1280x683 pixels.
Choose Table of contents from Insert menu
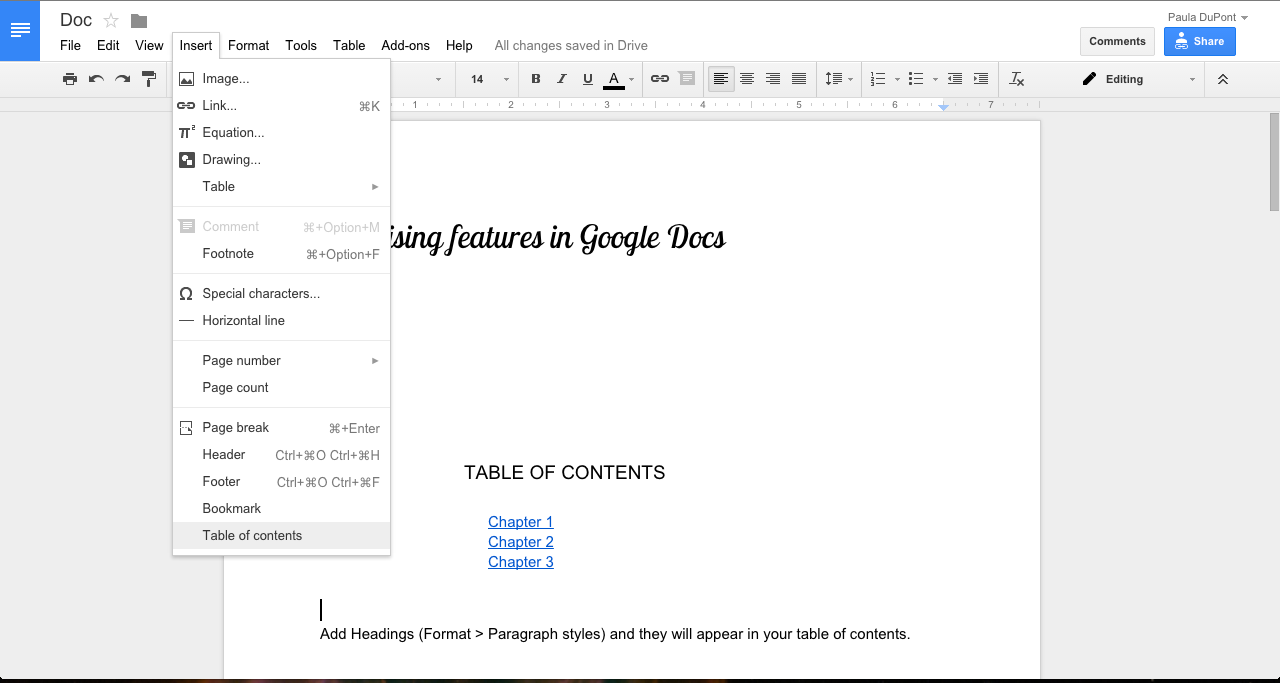coord(252,535)
